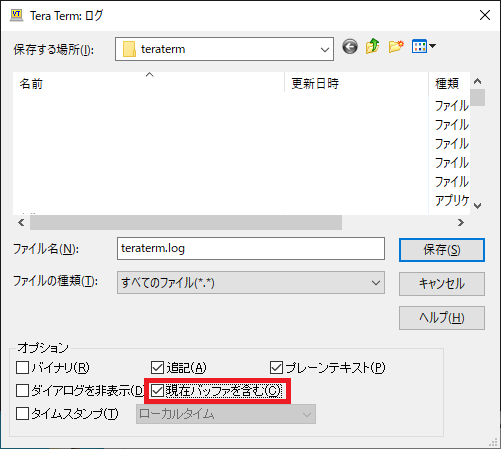Viewport: 501px width, 449px height.
Task: Click the ヘルプ(H) button
Action: [x=442, y=318]
